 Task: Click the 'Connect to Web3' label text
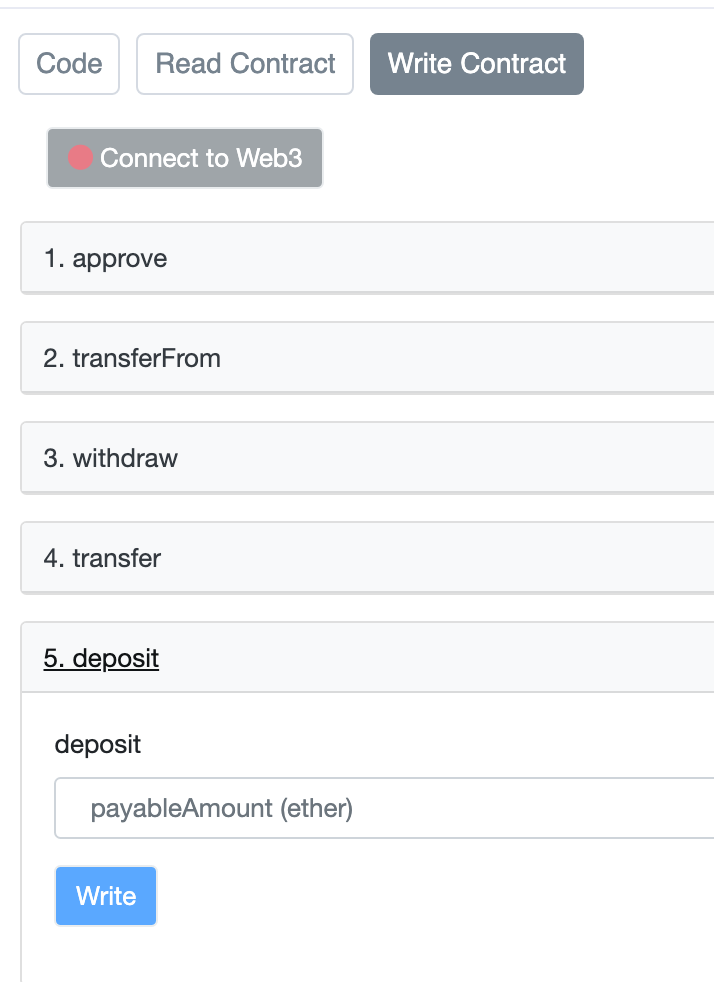[201, 158]
